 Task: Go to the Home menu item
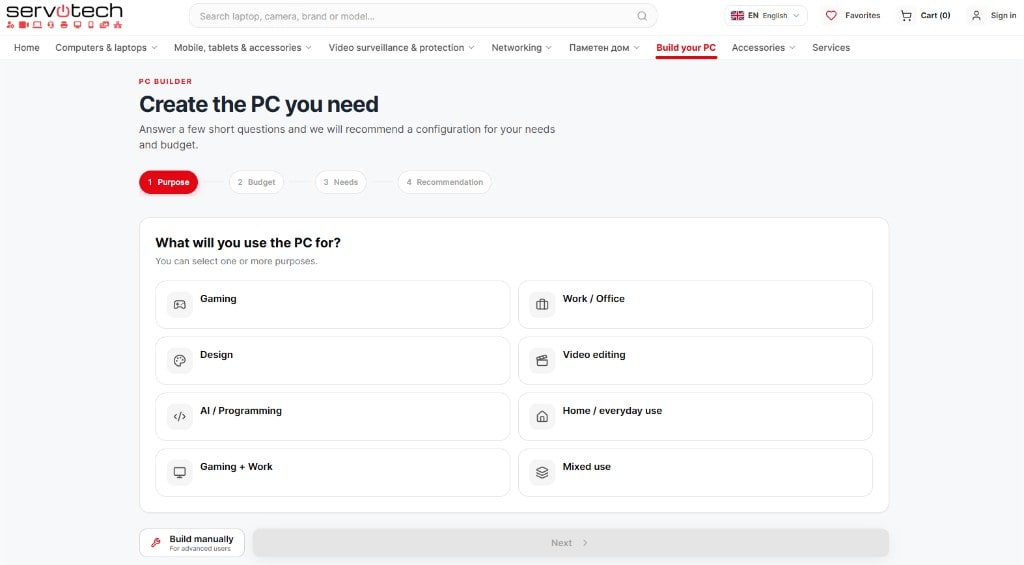click(27, 48)
